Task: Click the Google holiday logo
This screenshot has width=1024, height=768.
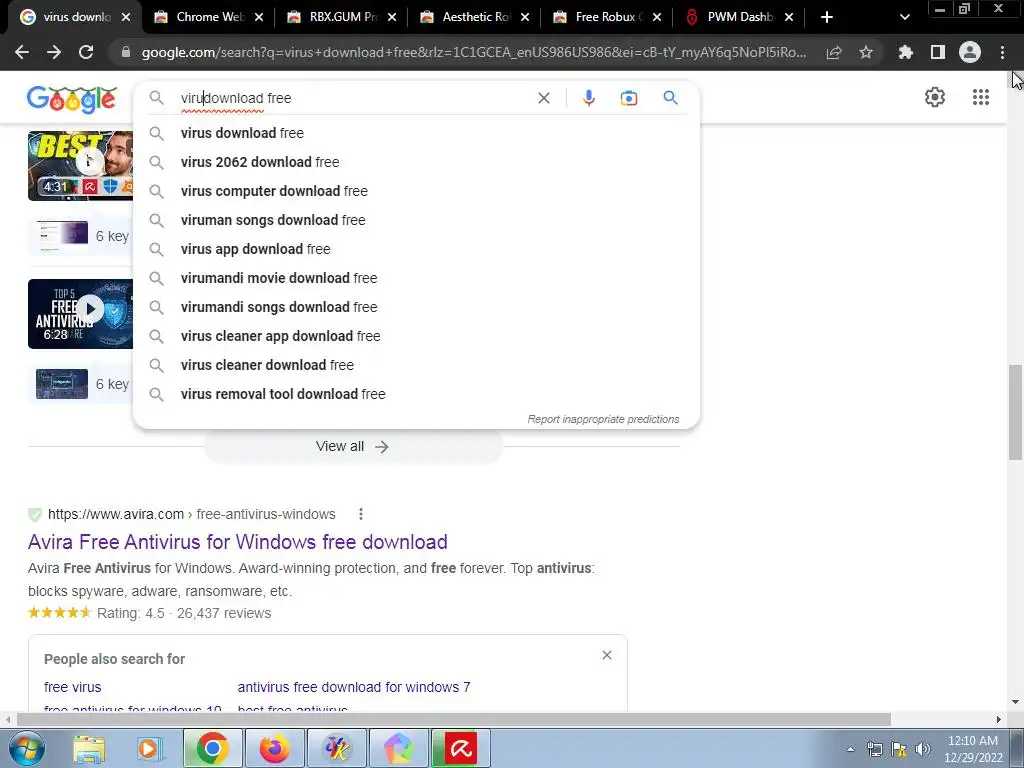Action: coord(72,99)
